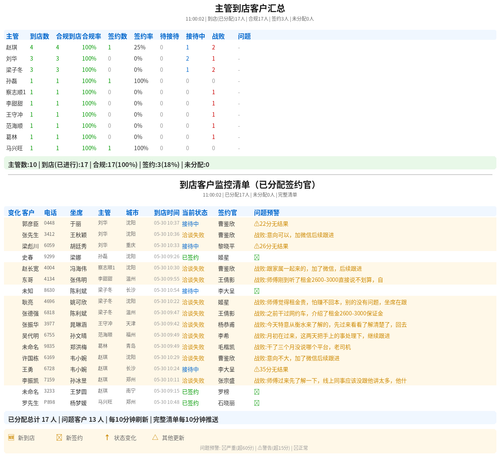Click the 洽谈失败 status in phone 3412 row

193,235
